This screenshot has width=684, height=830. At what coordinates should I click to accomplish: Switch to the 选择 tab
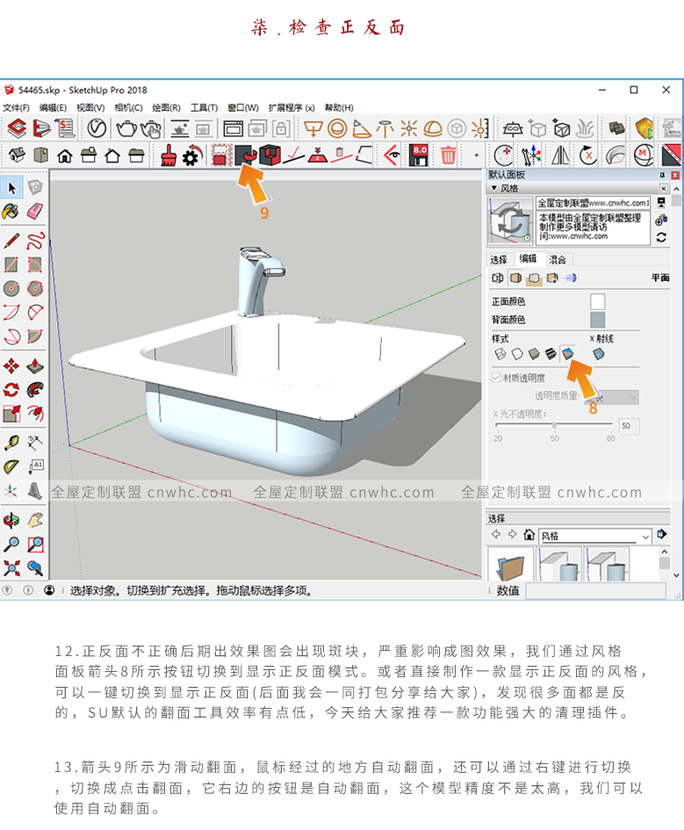point(498,259)
